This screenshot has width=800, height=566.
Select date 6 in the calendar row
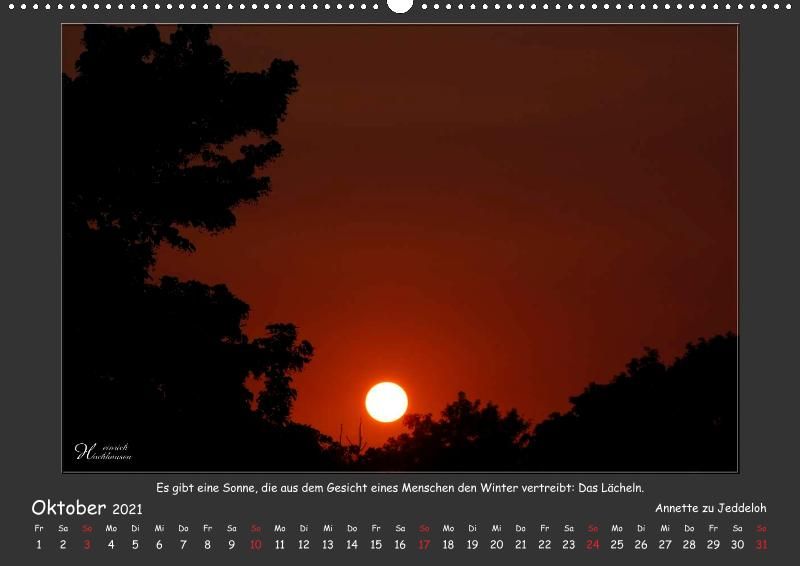159,545
